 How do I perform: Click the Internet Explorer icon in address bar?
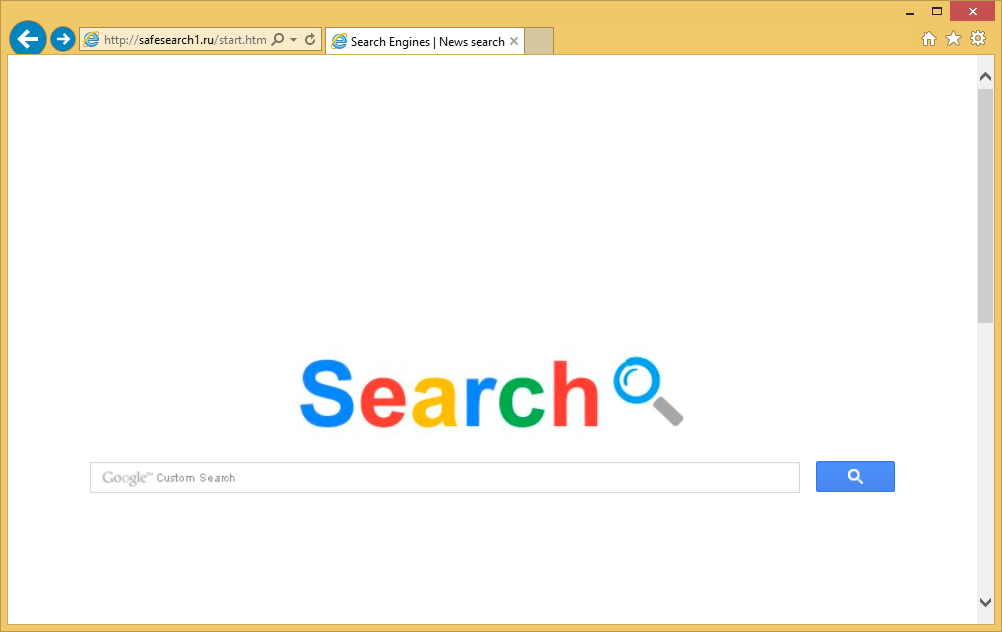click(x=92, y=40)
